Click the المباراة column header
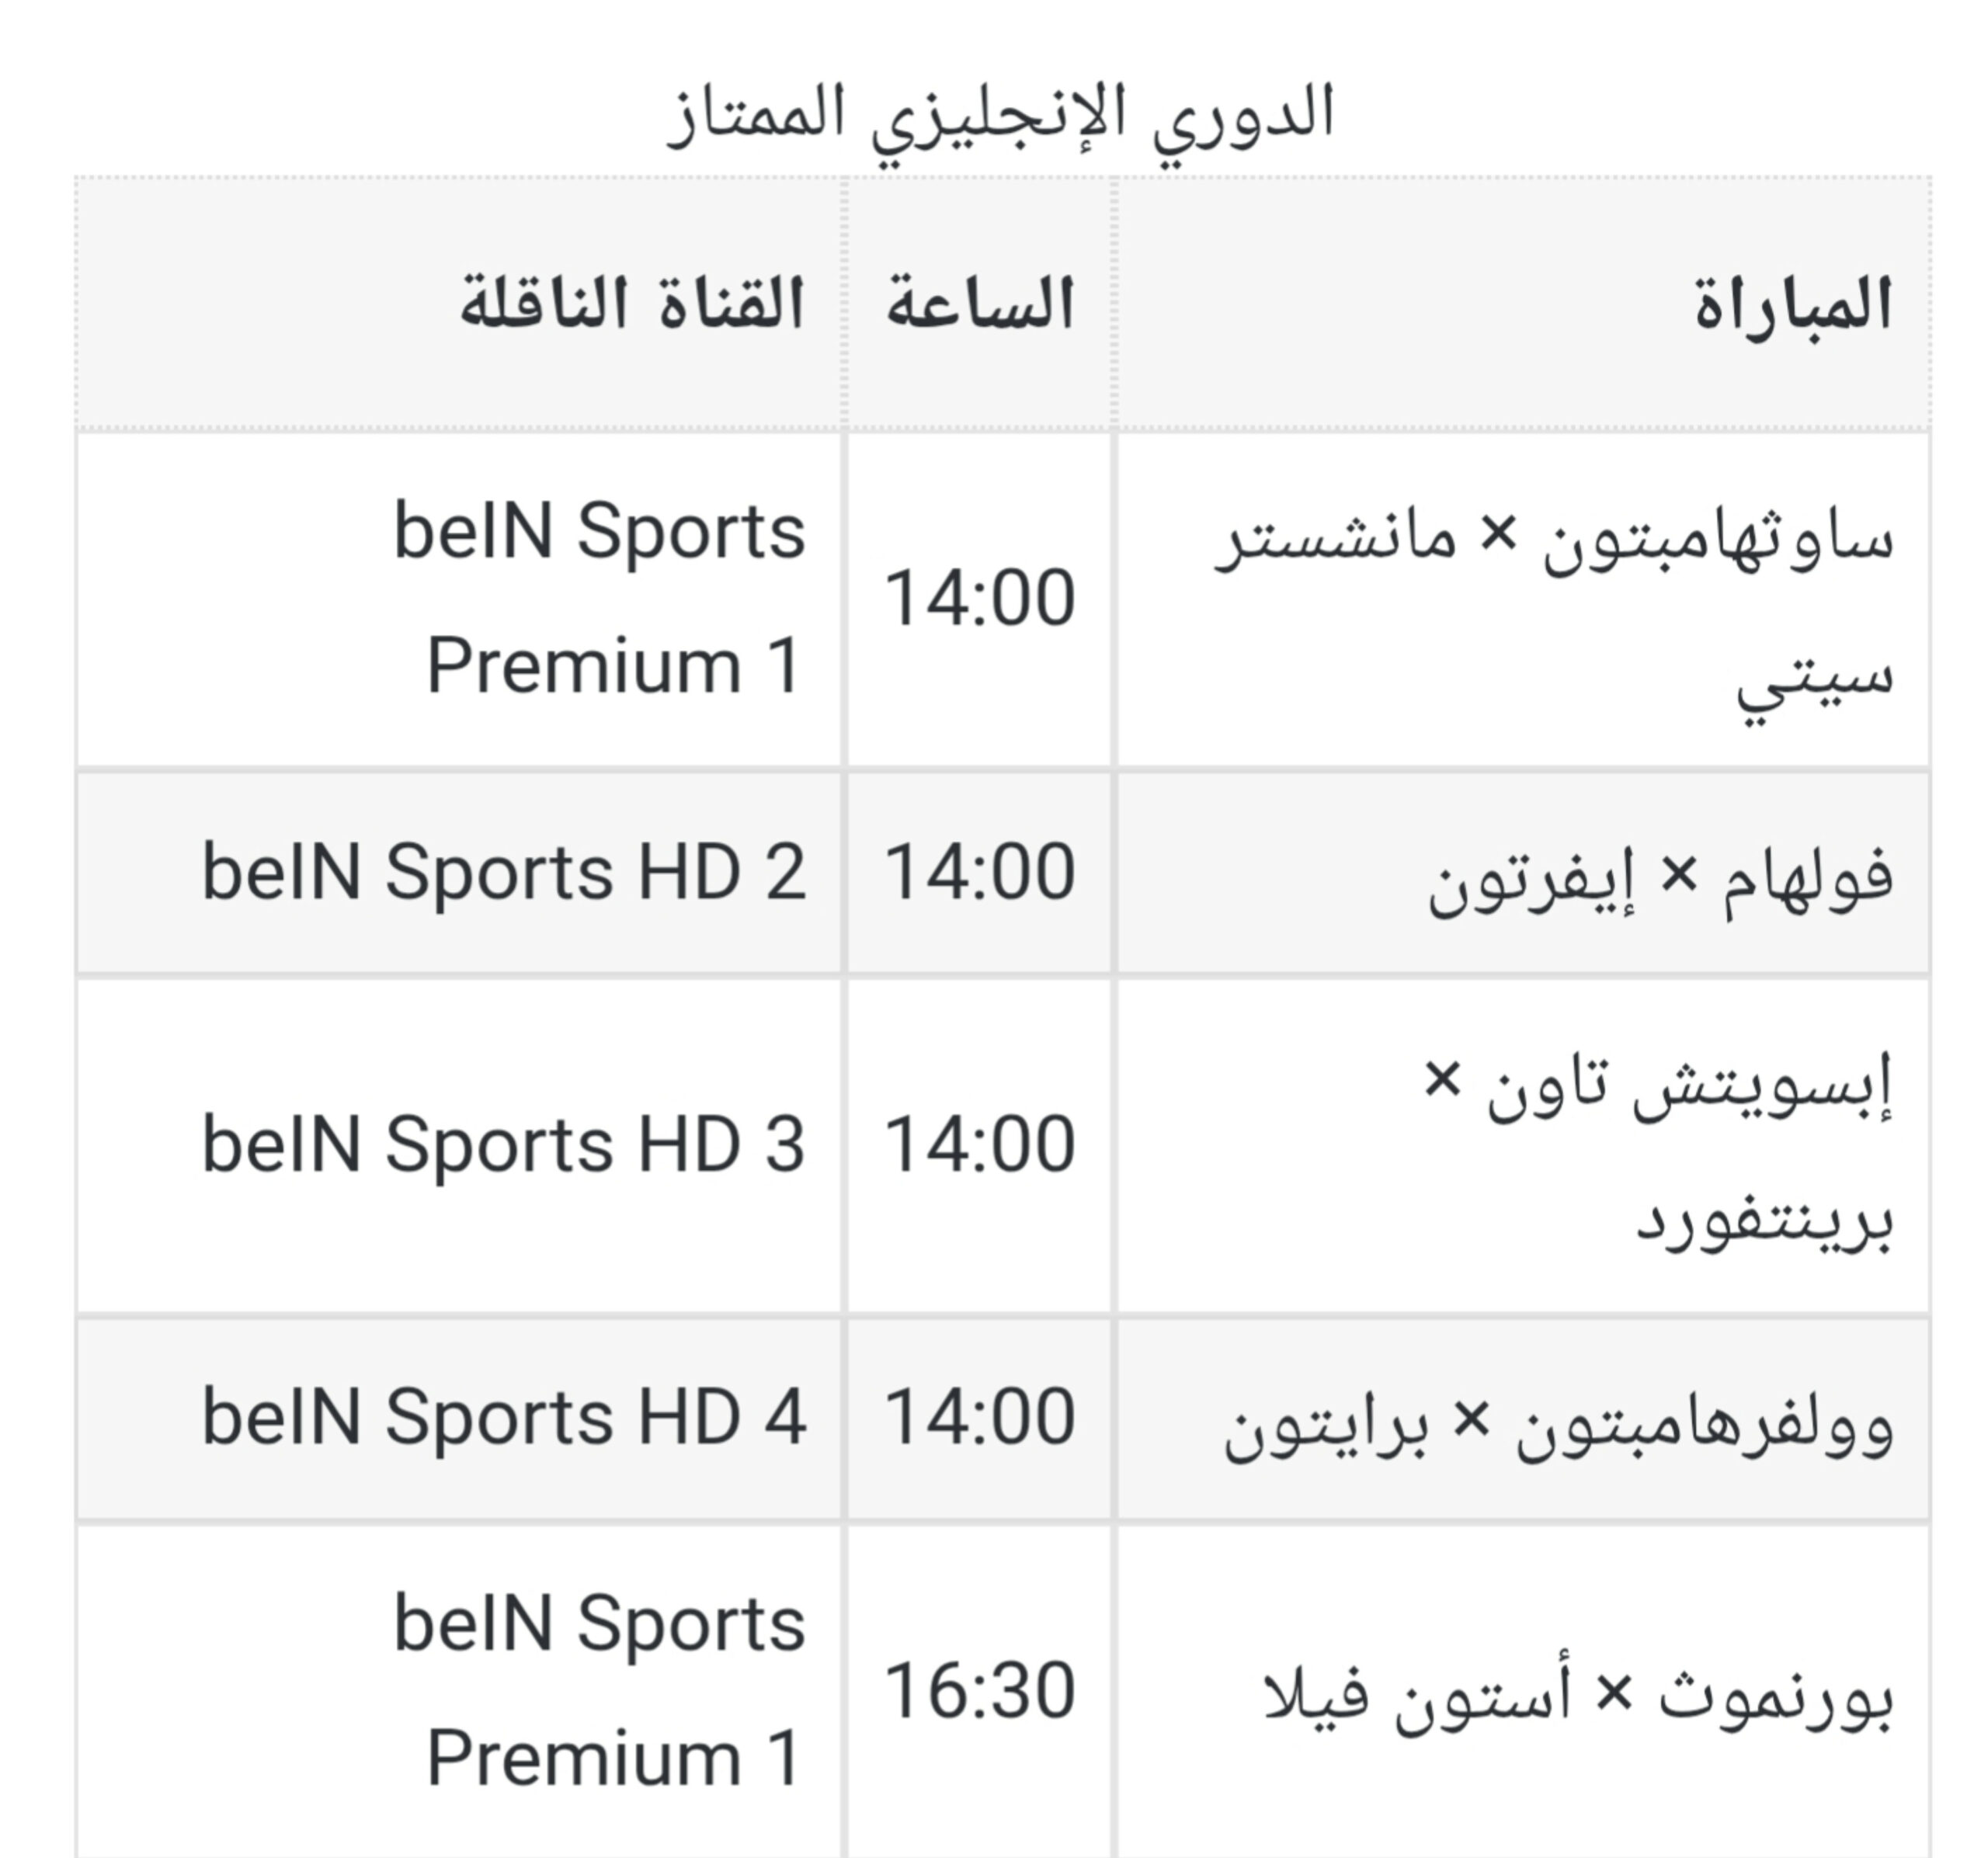 click(x=1792, y=304)
